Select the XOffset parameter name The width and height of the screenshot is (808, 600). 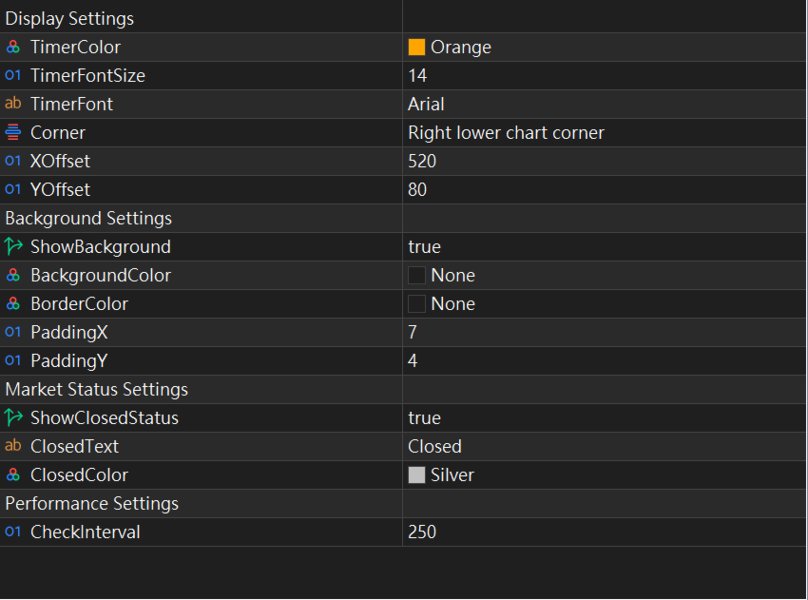[x=60, y=161]
